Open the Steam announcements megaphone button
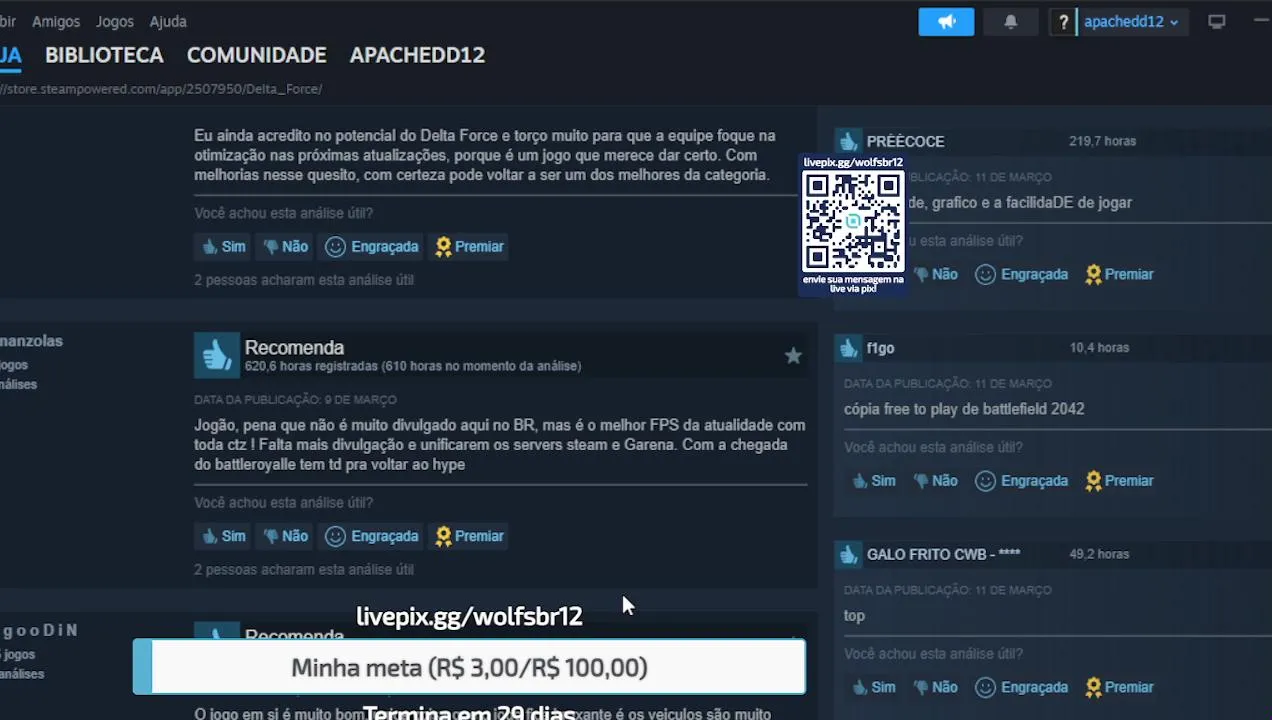1272x720 pixels. point(946,21)
